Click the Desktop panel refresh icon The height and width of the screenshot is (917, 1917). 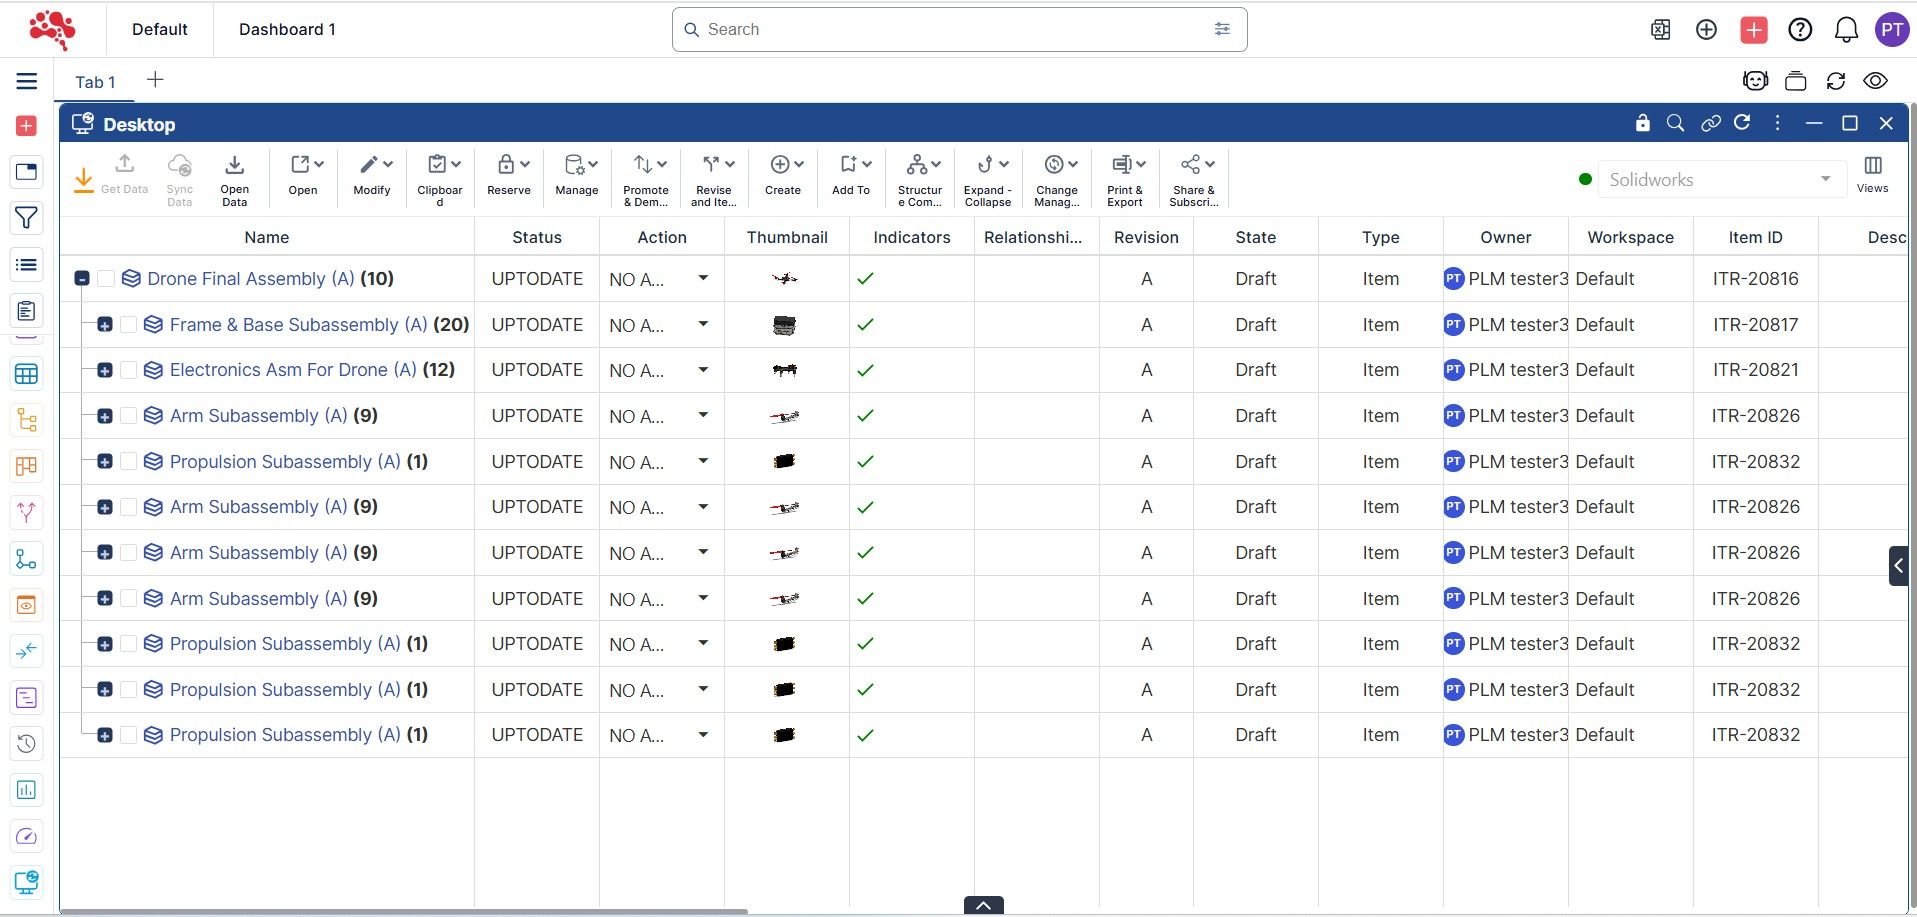point(1742,123)
